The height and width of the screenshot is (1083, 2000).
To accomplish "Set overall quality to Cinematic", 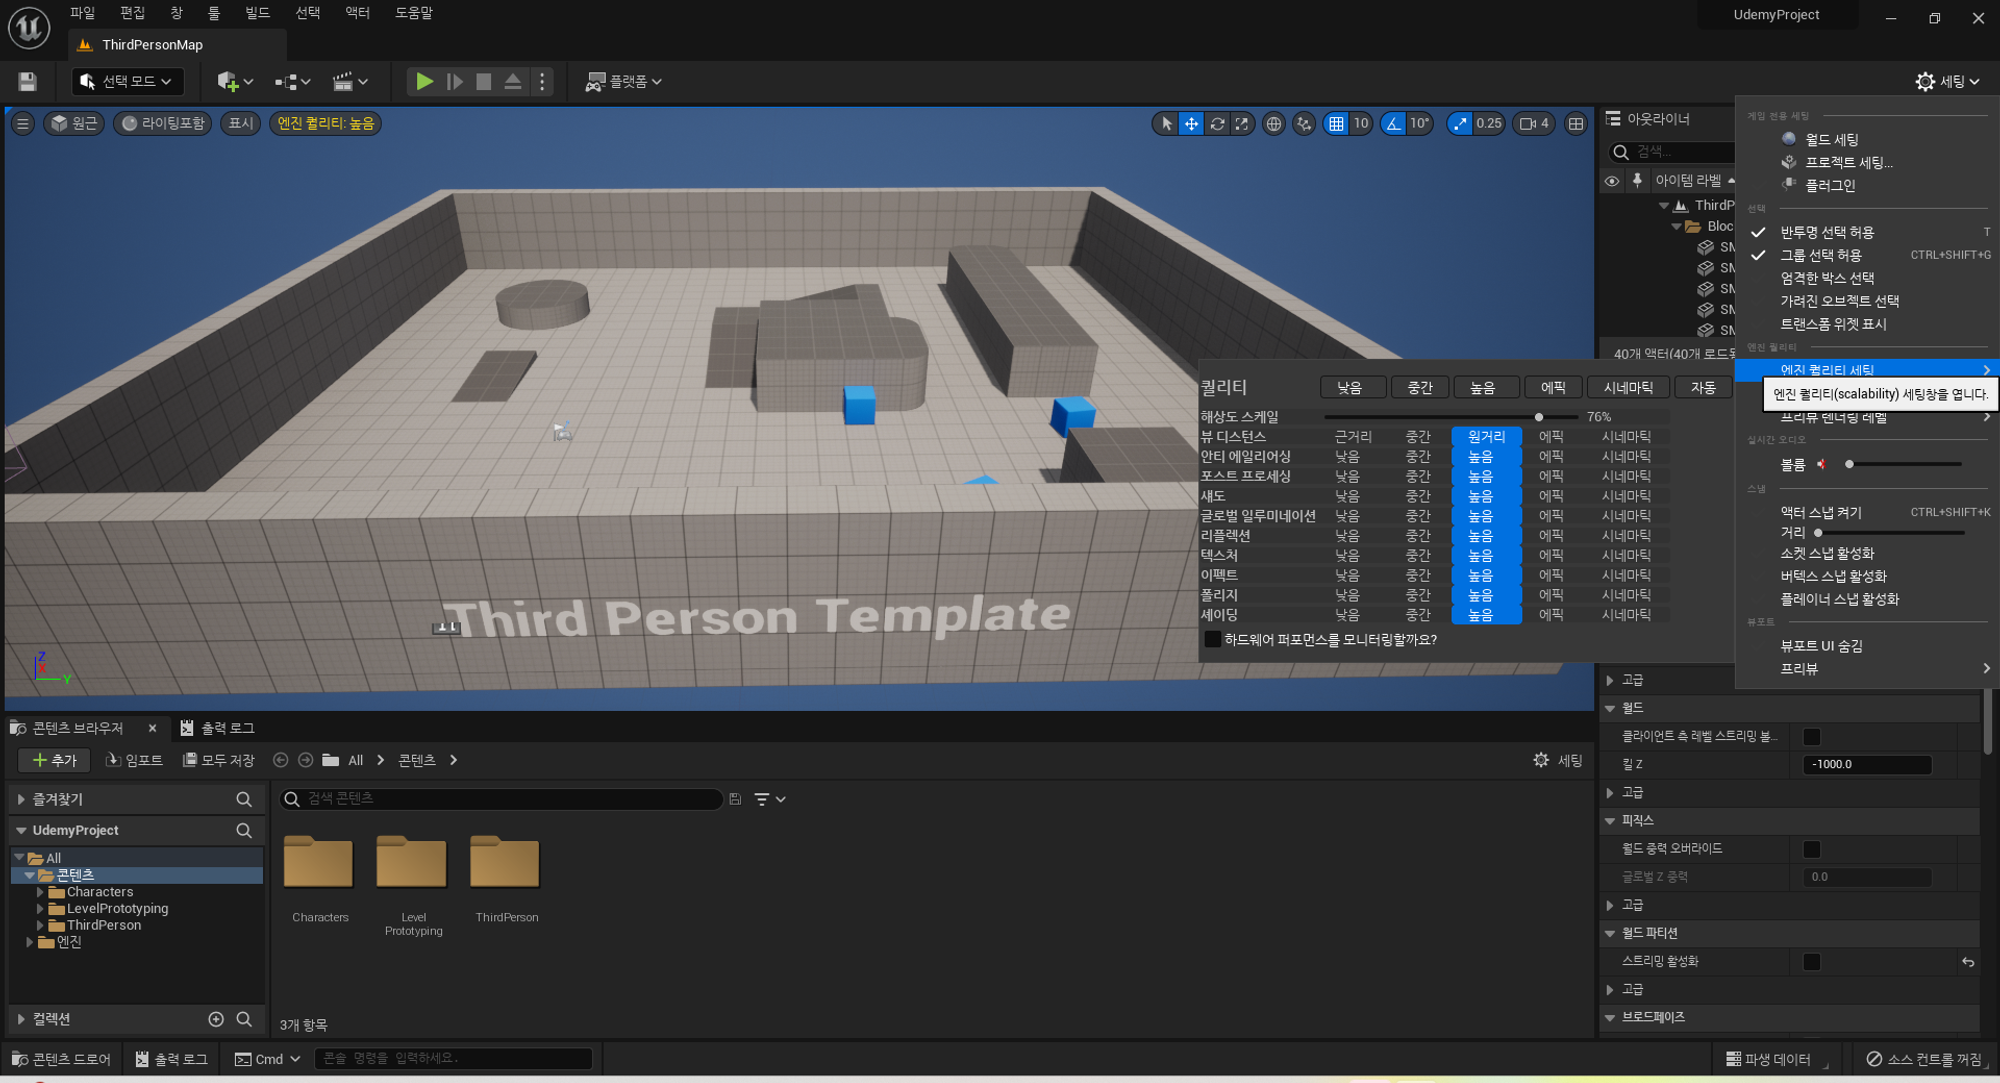I will [1628, 388].
